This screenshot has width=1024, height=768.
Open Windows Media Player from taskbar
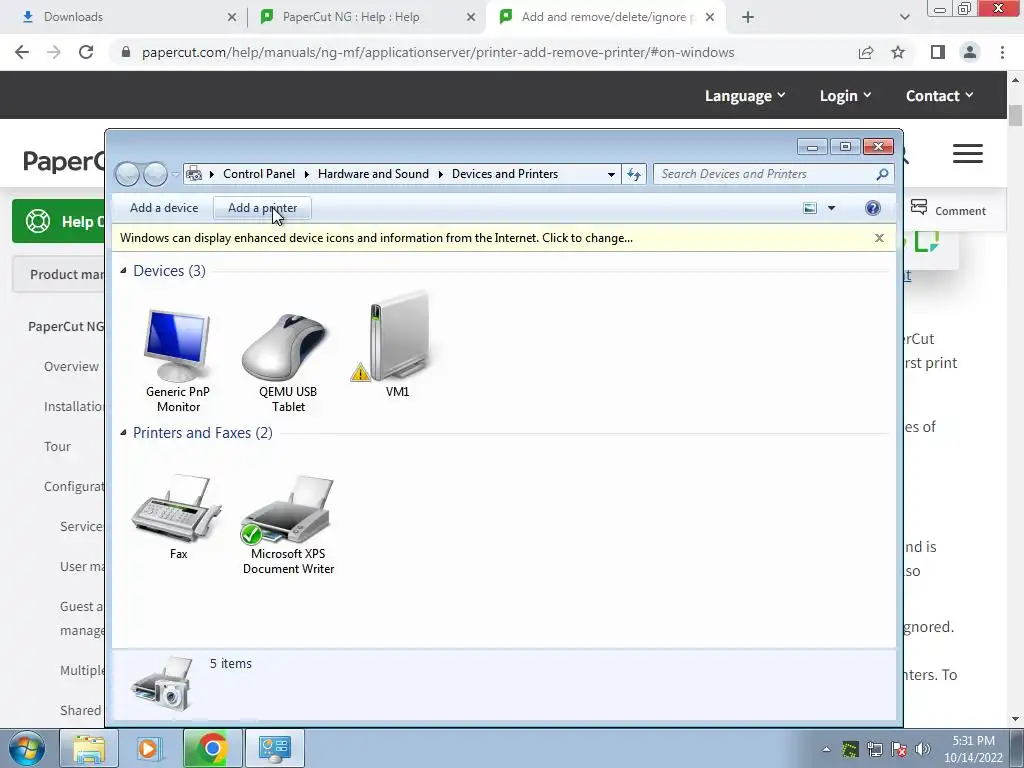tap(149, 748)
